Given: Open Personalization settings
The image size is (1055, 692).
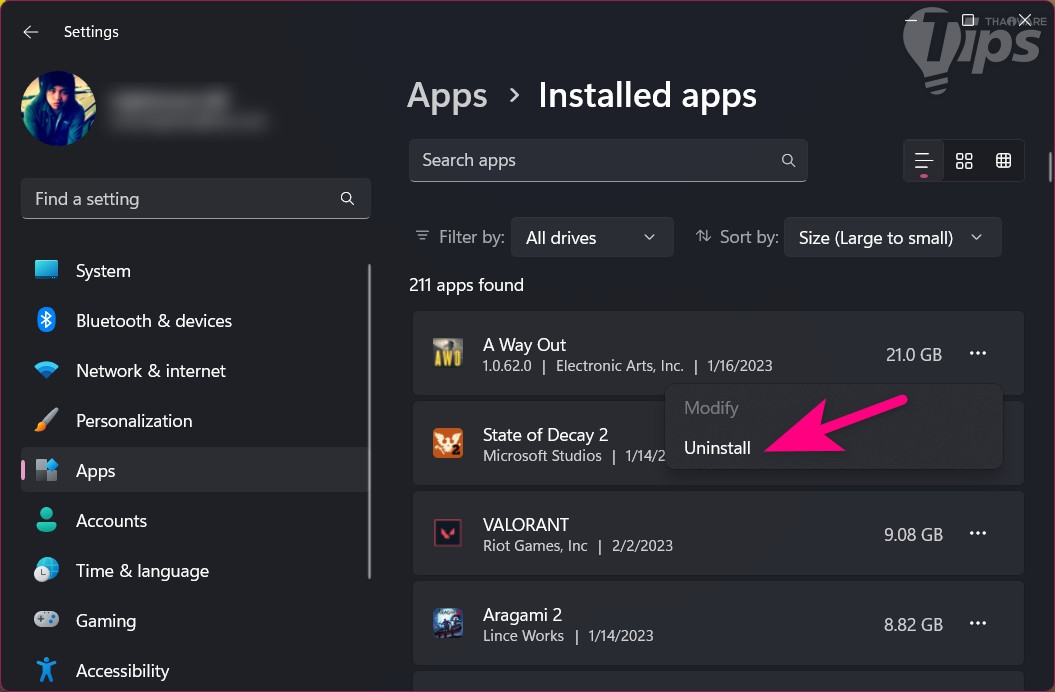Looking at the screenshot, I should point(133,421).
